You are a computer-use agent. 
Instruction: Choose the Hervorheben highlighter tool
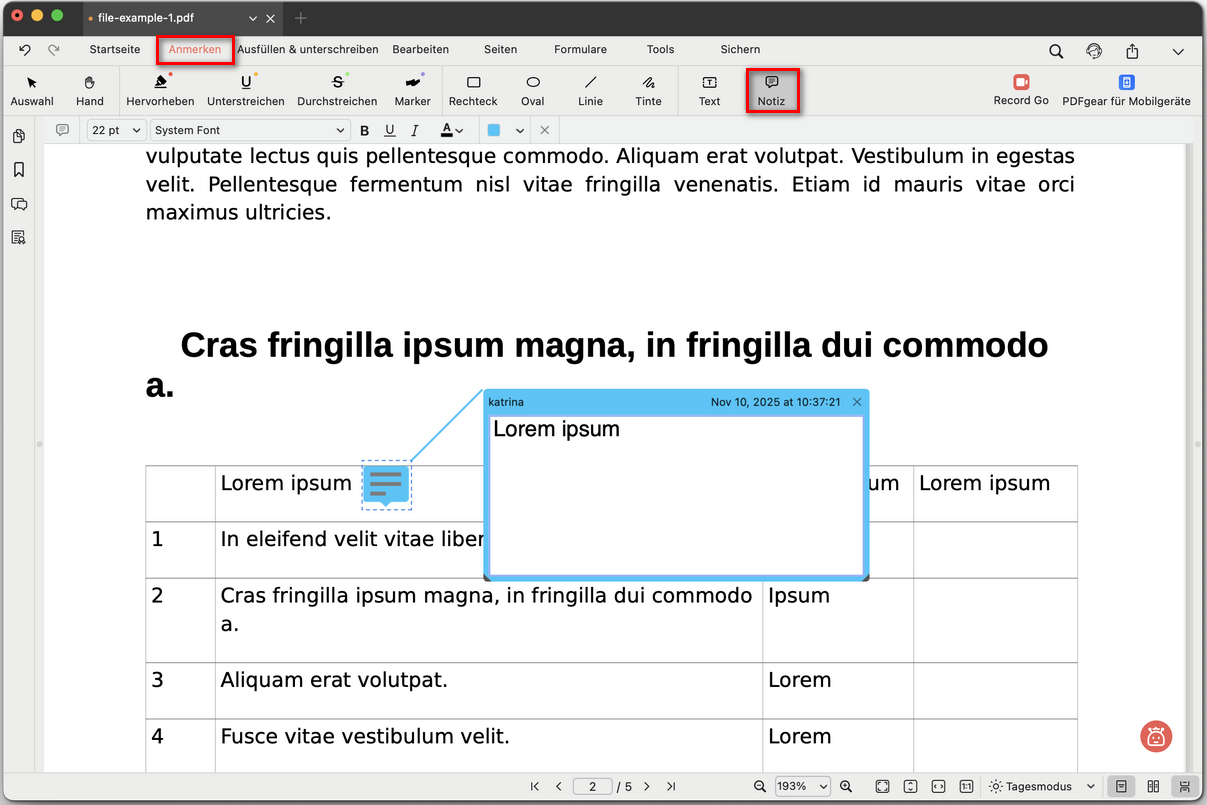coord(160,90)
